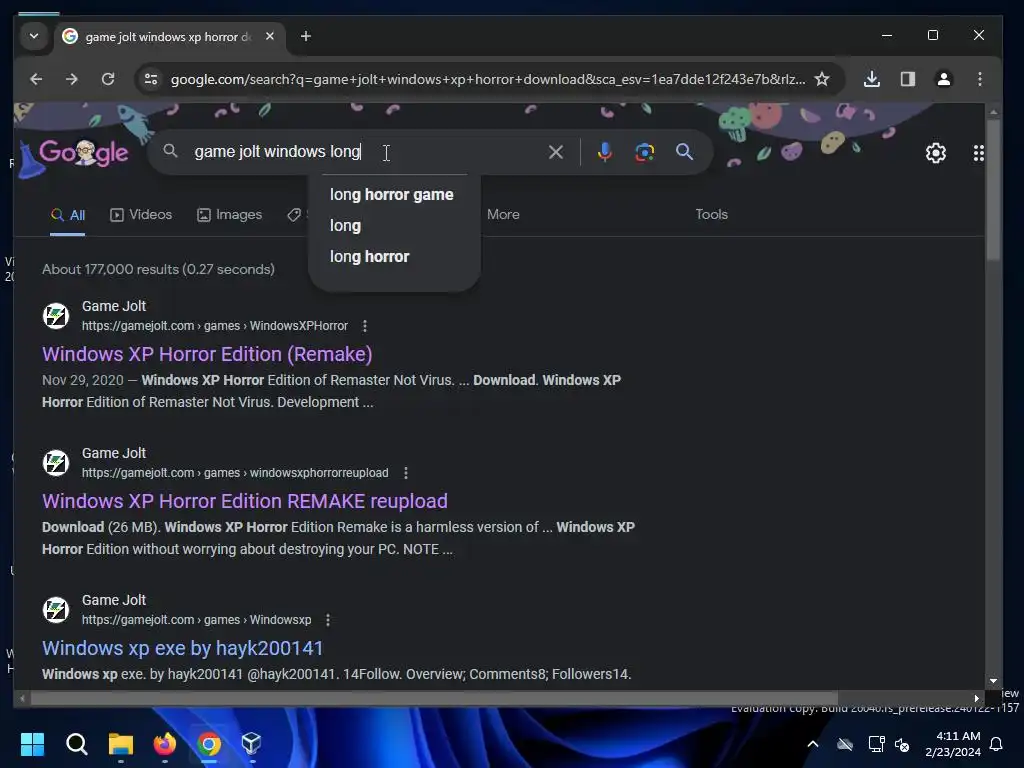Click the Google doodle logo
Viewport: 1024px width, 768px height.
84,152
